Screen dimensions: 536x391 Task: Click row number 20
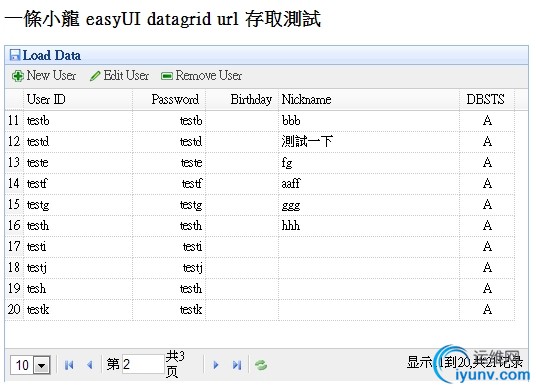click(x=14, y=310)
